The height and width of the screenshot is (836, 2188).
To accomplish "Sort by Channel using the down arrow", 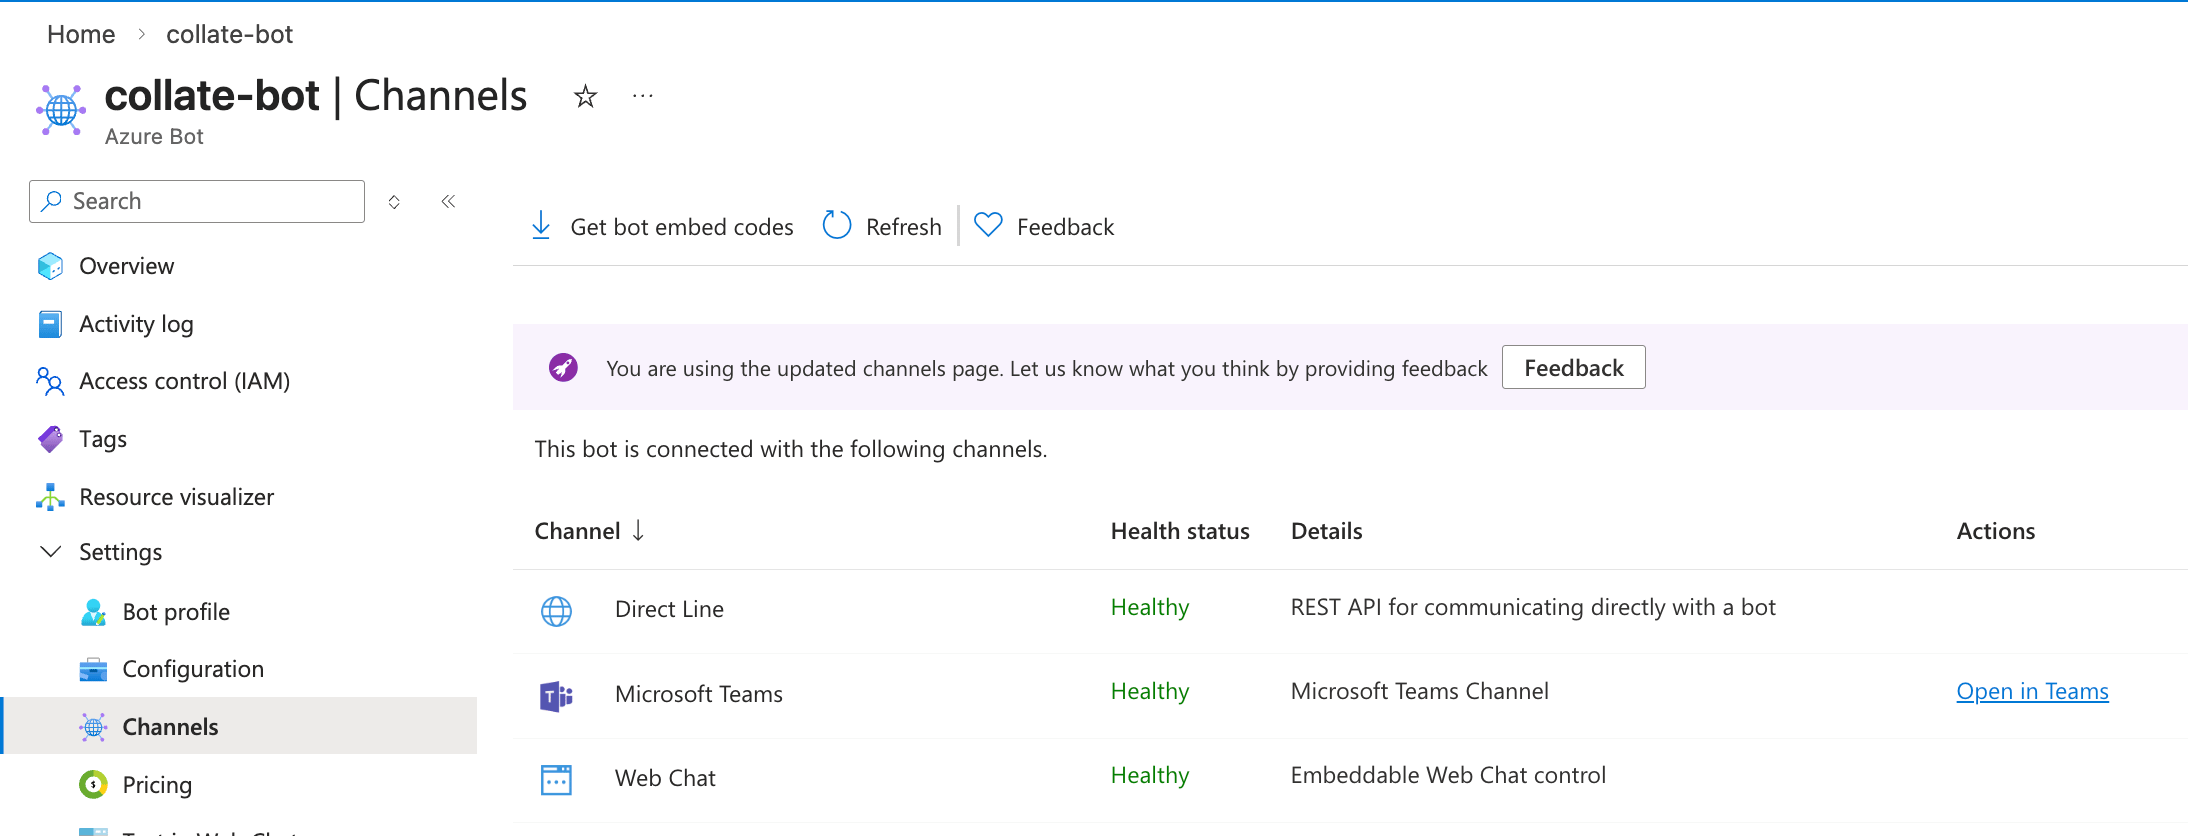I will (x=638, y=530).
